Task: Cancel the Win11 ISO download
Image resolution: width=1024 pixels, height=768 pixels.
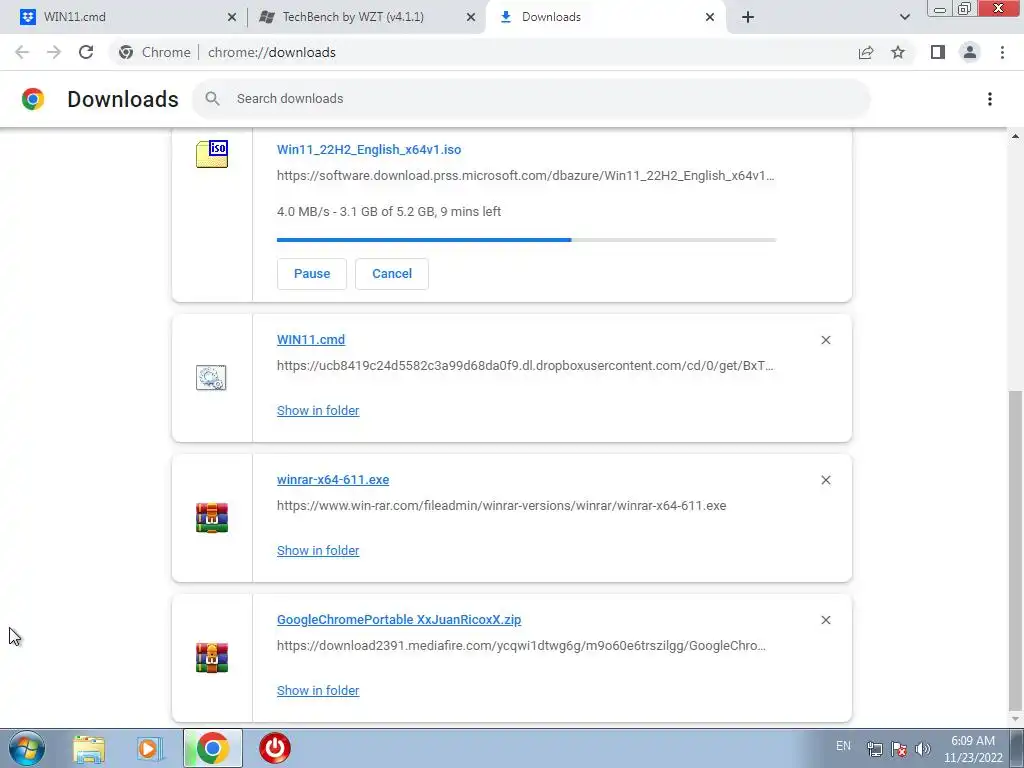Action: [392, 274]
